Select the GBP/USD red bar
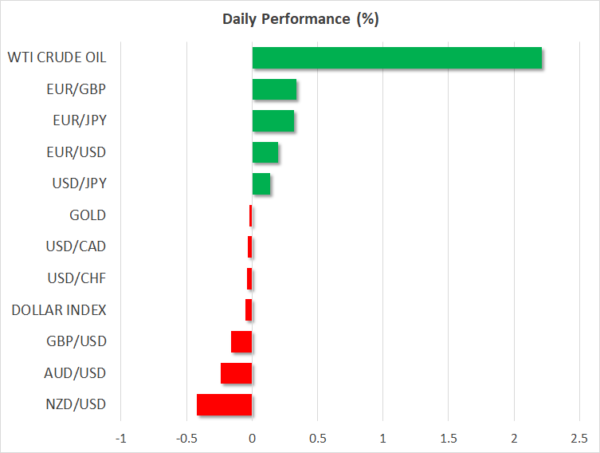The height and width of the screenshot is (453, 600). coord(241,341)
